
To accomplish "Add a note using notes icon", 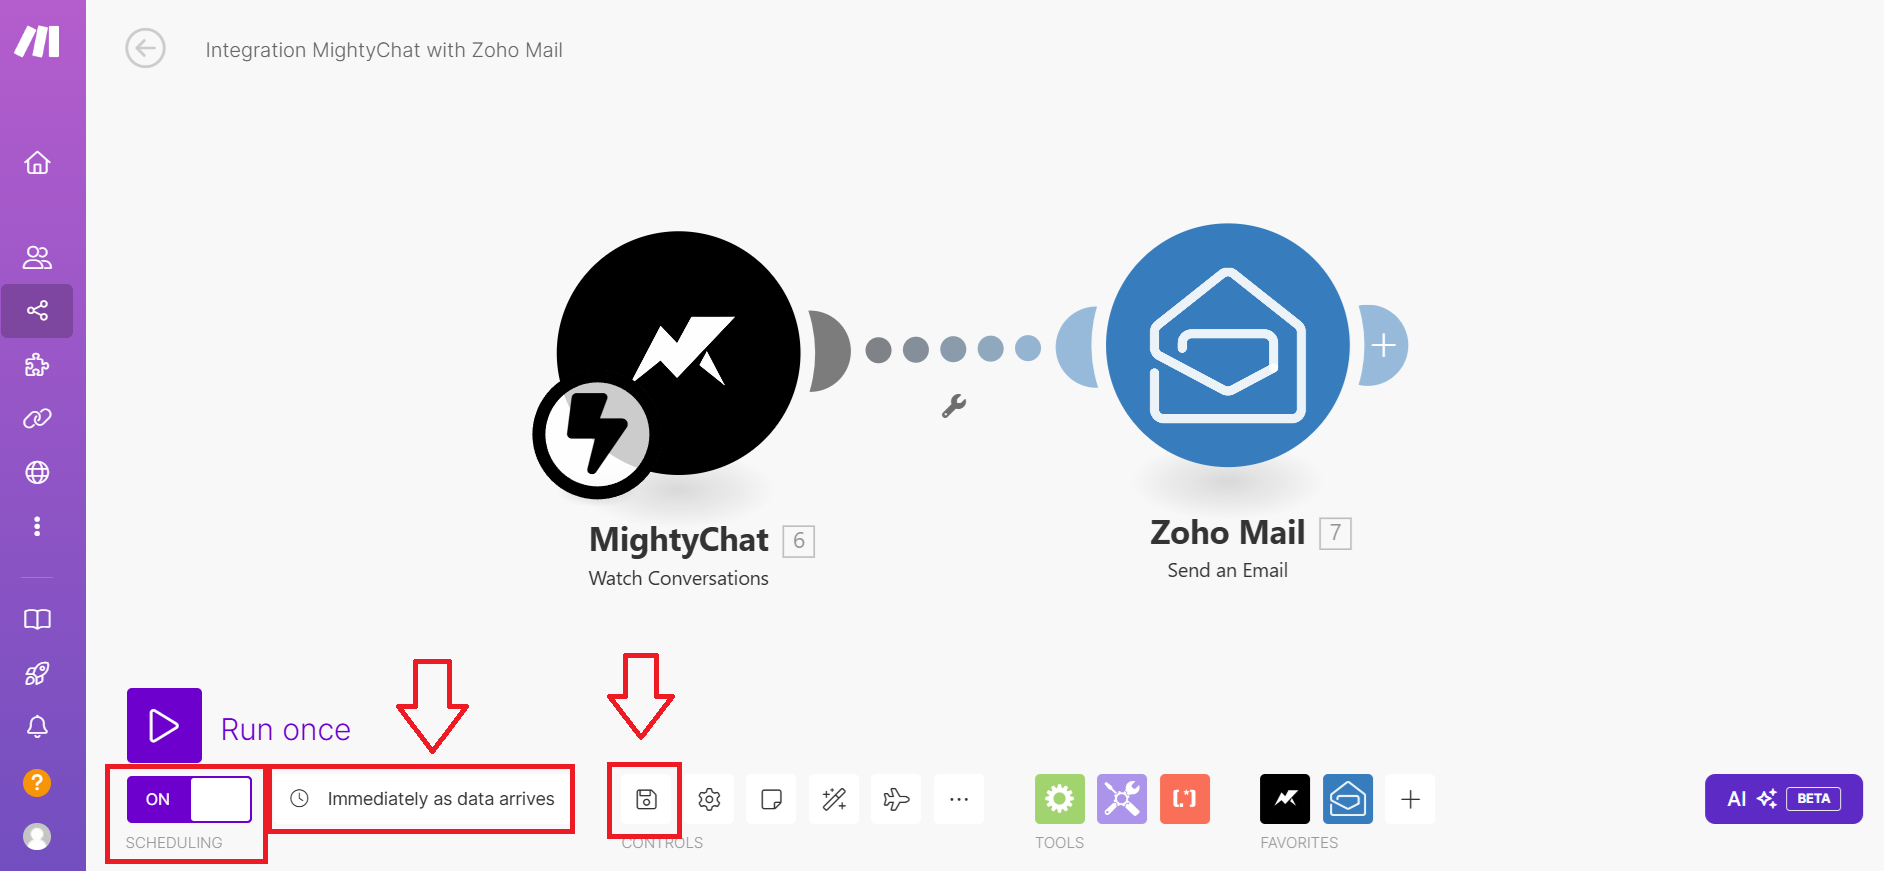I will coord(771,799).
